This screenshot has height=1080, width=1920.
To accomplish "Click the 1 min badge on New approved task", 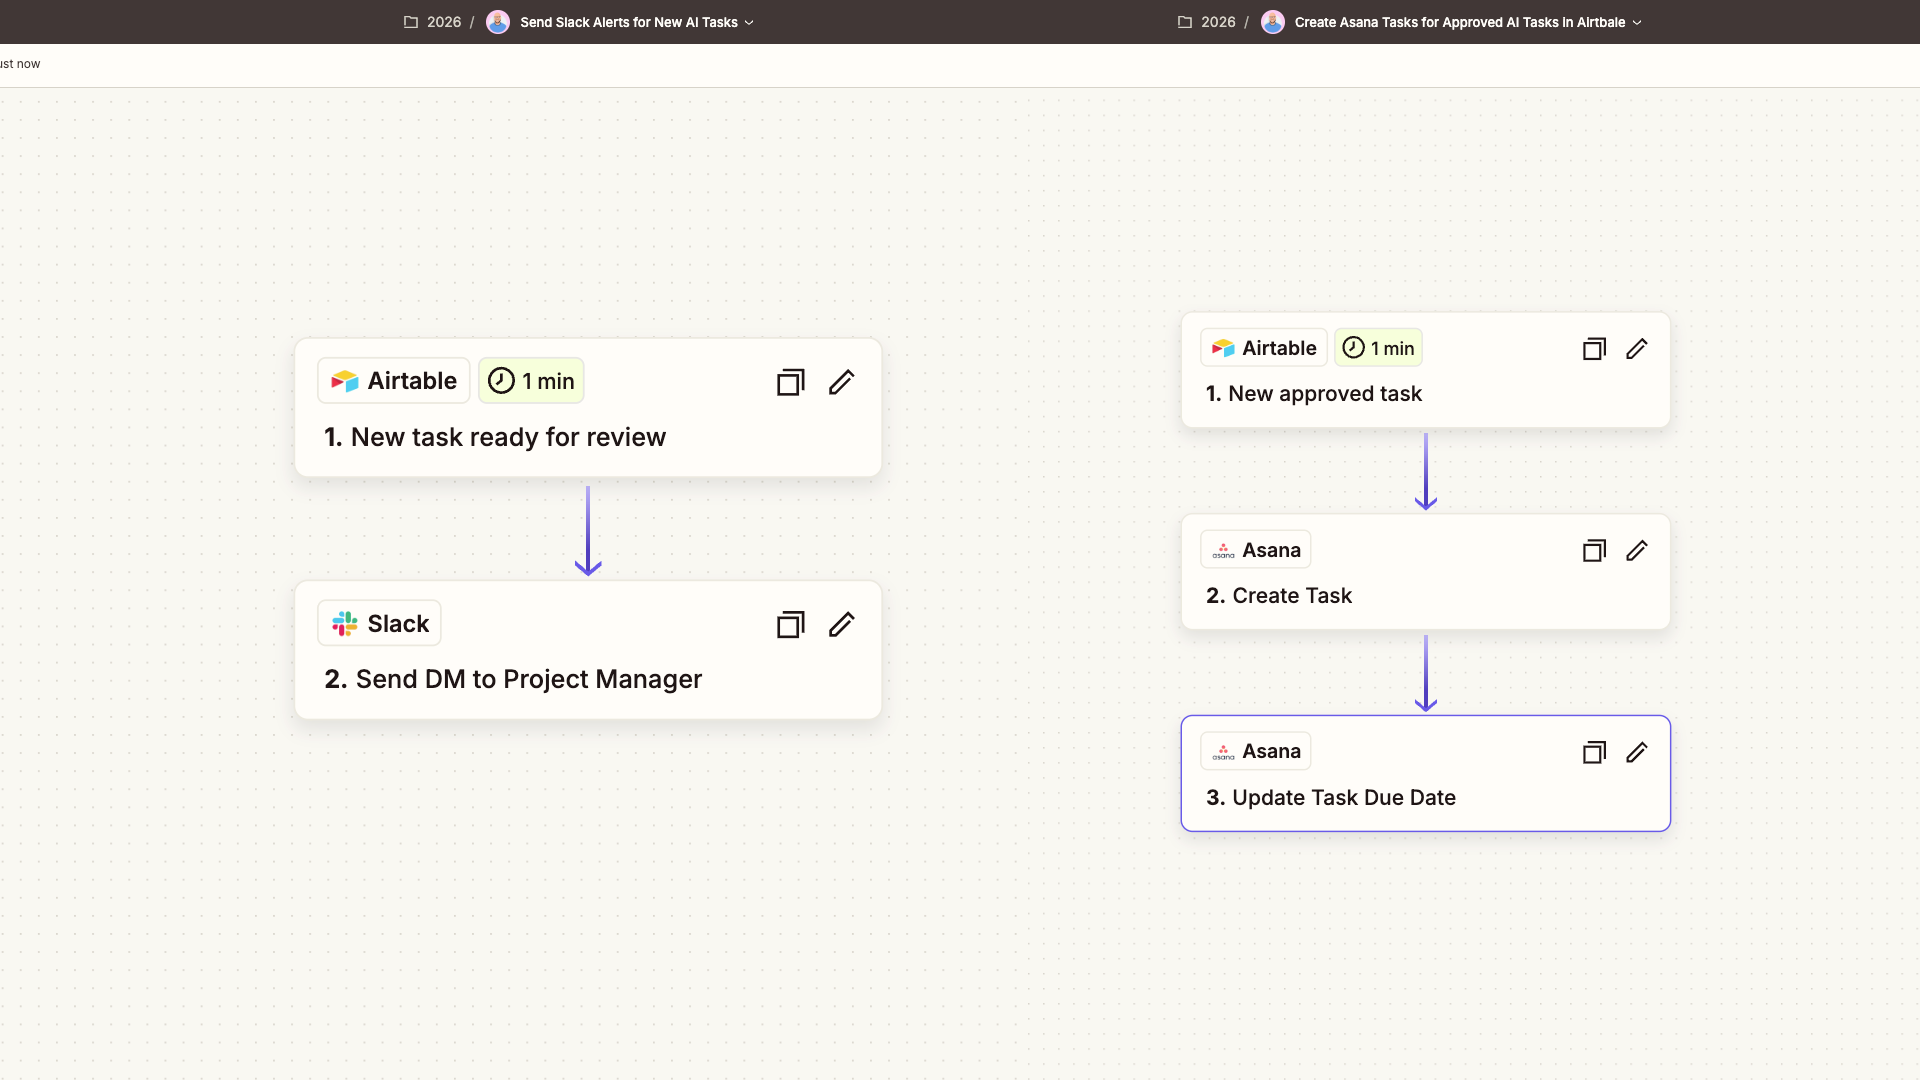I will point(1378,347).
